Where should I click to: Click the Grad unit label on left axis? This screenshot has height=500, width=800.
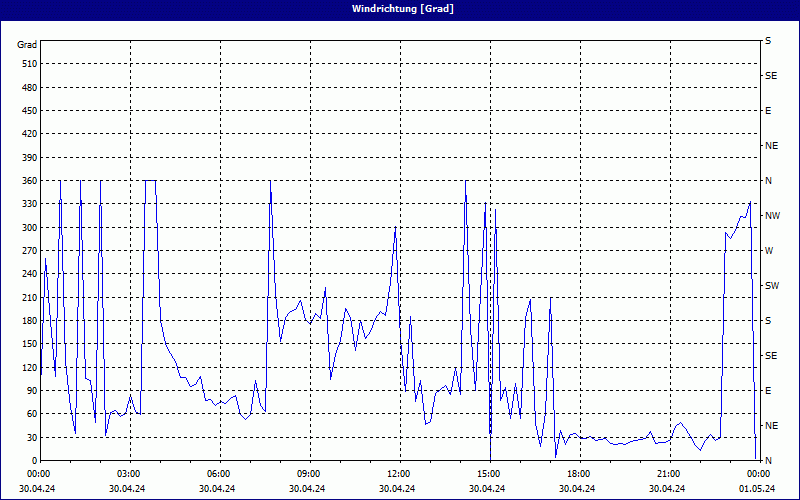click(27, 45)
